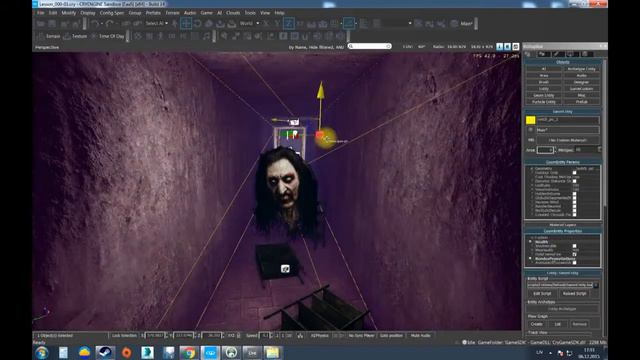
Task: Open the Texture editor button
Action: pyautogui.click(x=75, y=36)
